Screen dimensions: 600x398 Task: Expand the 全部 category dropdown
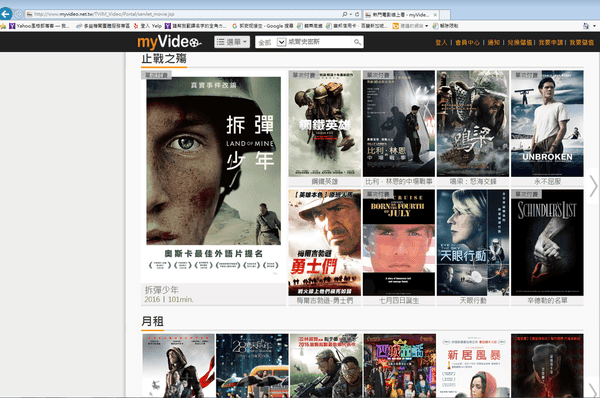point(281,42)
